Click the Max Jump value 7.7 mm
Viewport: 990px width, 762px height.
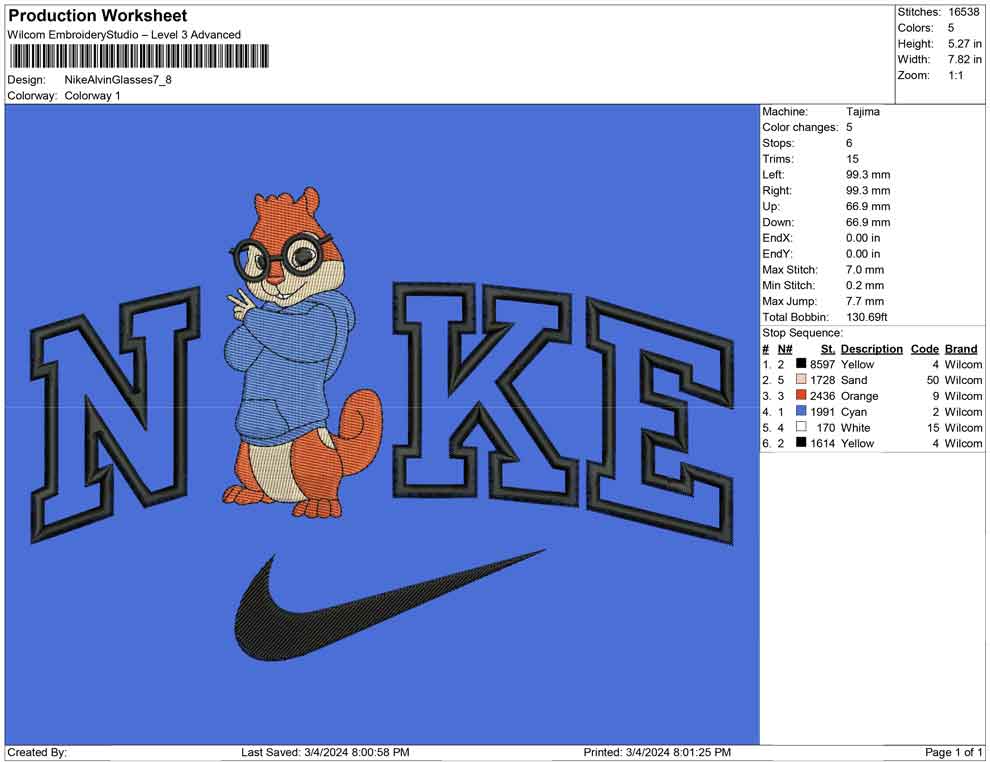[x=865, y=301]
